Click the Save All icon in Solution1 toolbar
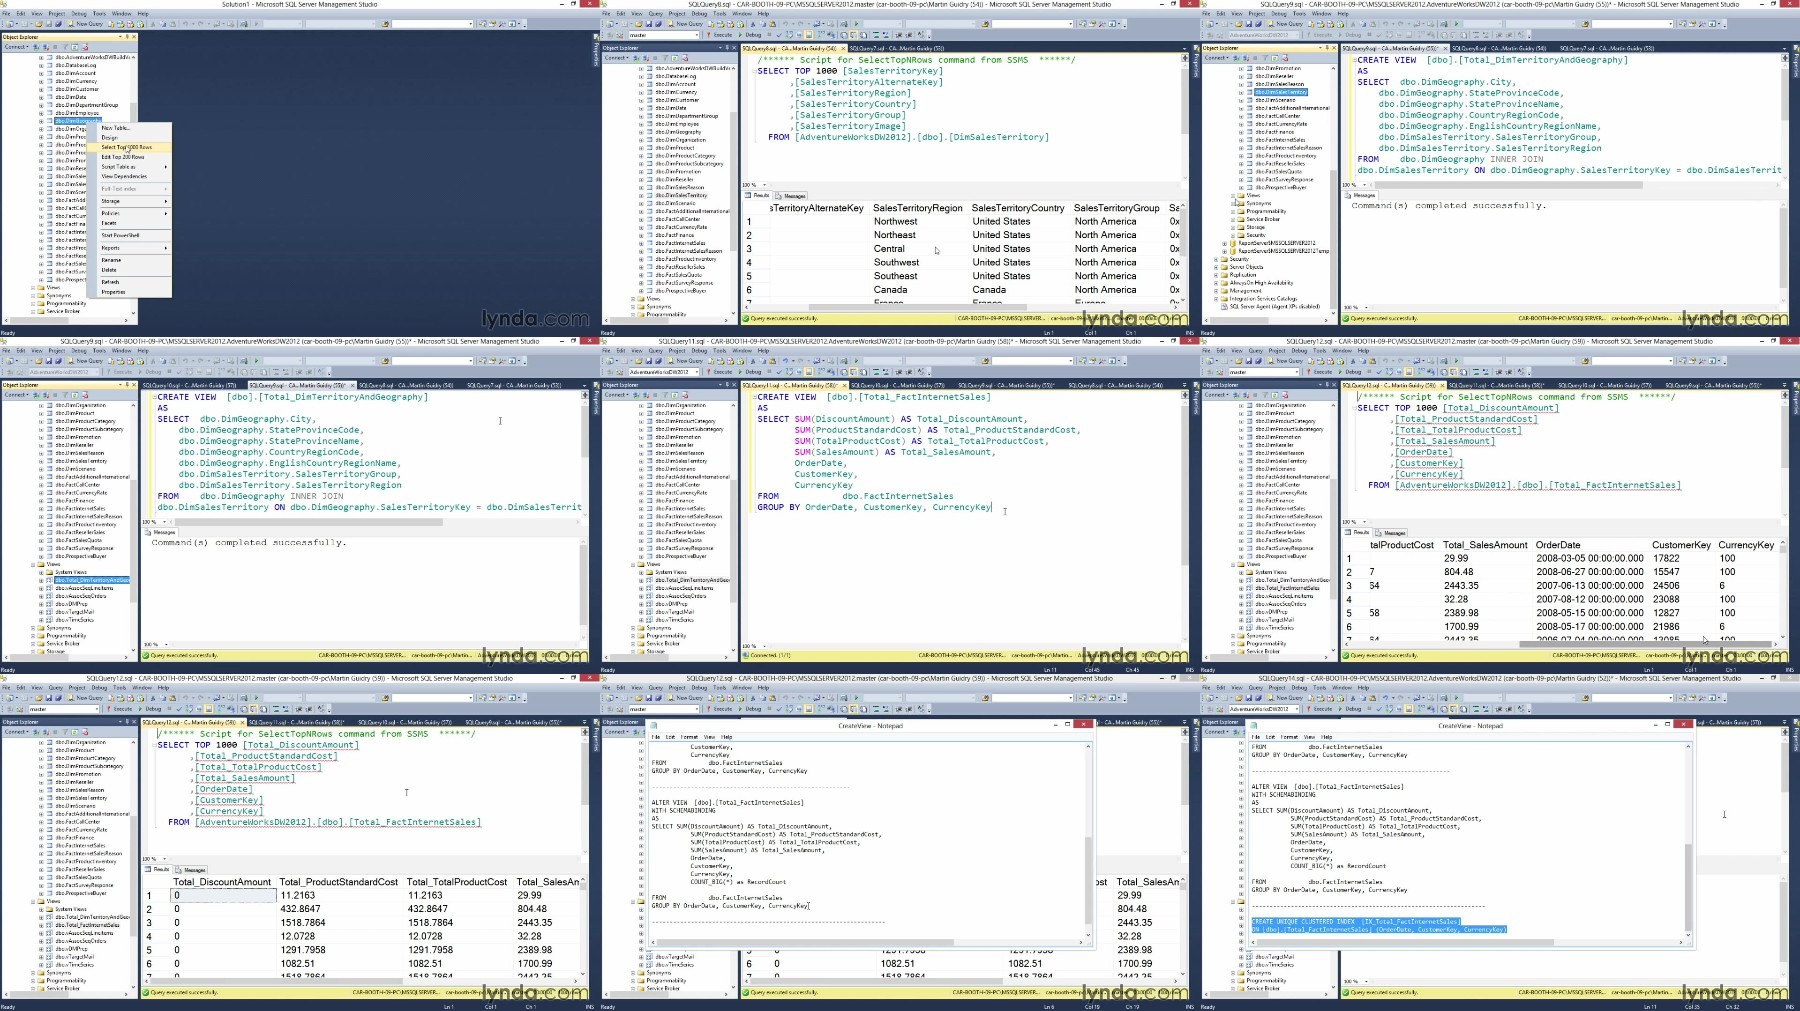The width and height of the screenshot is (1800, 1011). pyautogui.click(x=58, y=24)
